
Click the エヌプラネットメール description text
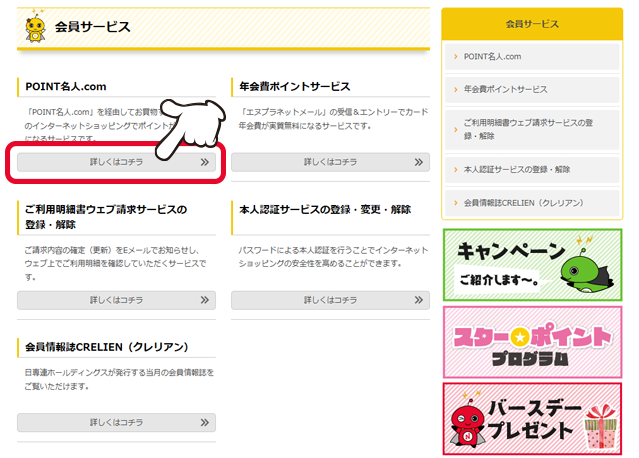coord(333,119)
